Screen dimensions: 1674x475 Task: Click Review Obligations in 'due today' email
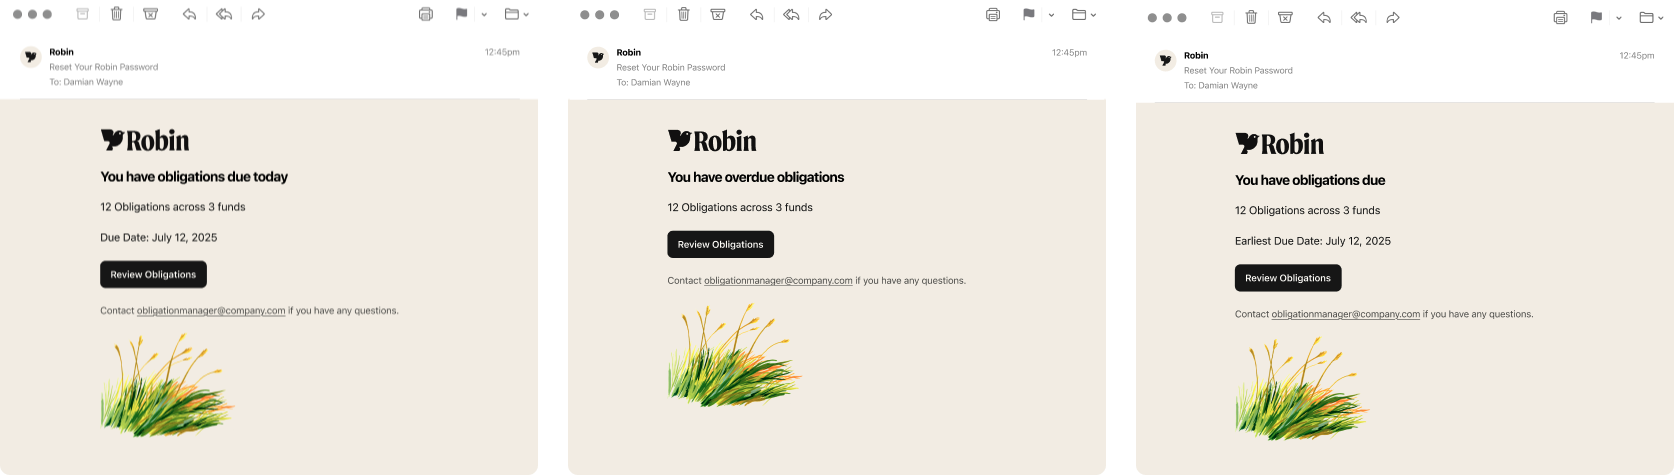pyautogui.click(x=153, y=274)
